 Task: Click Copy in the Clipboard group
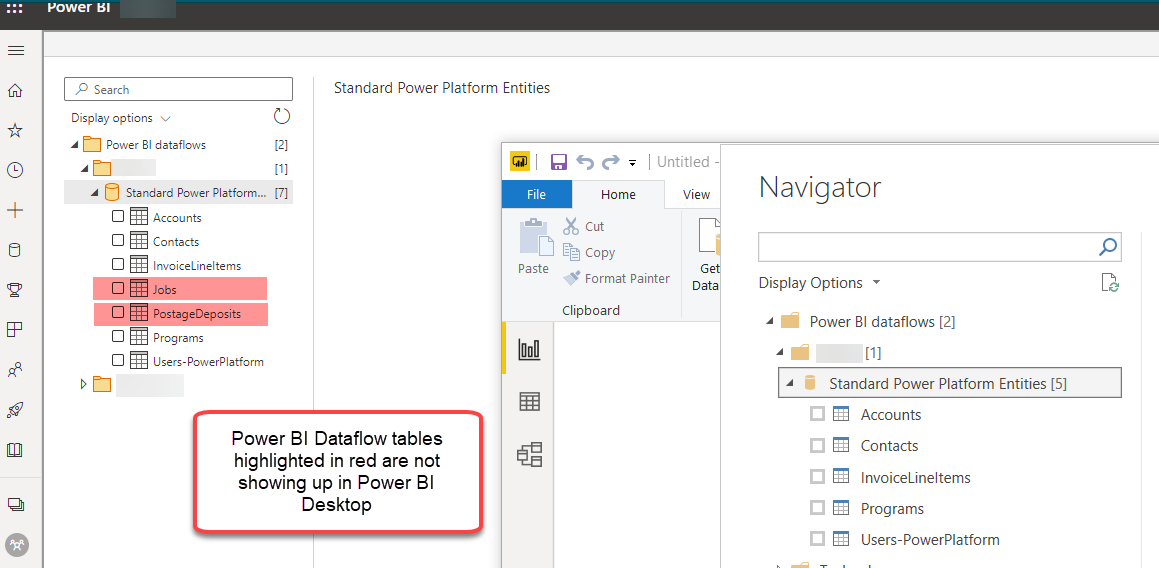click(589, 252)
